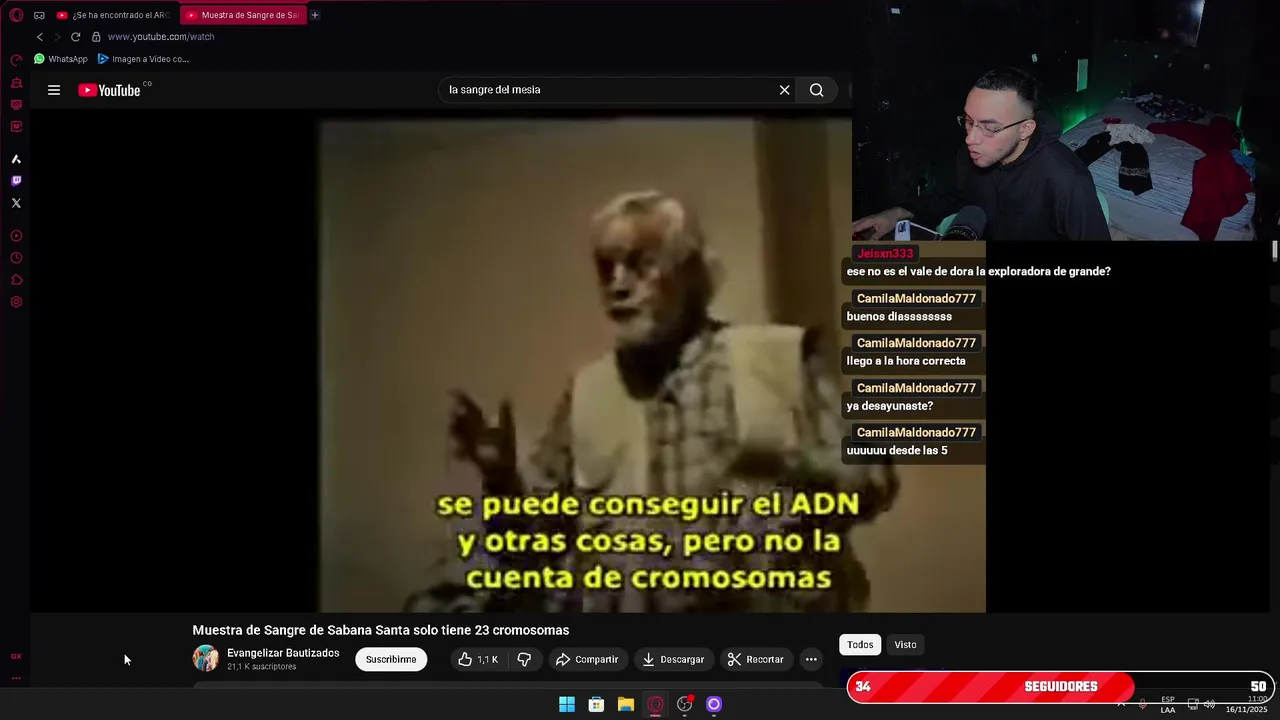Clear the YouTube search box with X
The image size is (1280, 720).
(x=785, y=90)
